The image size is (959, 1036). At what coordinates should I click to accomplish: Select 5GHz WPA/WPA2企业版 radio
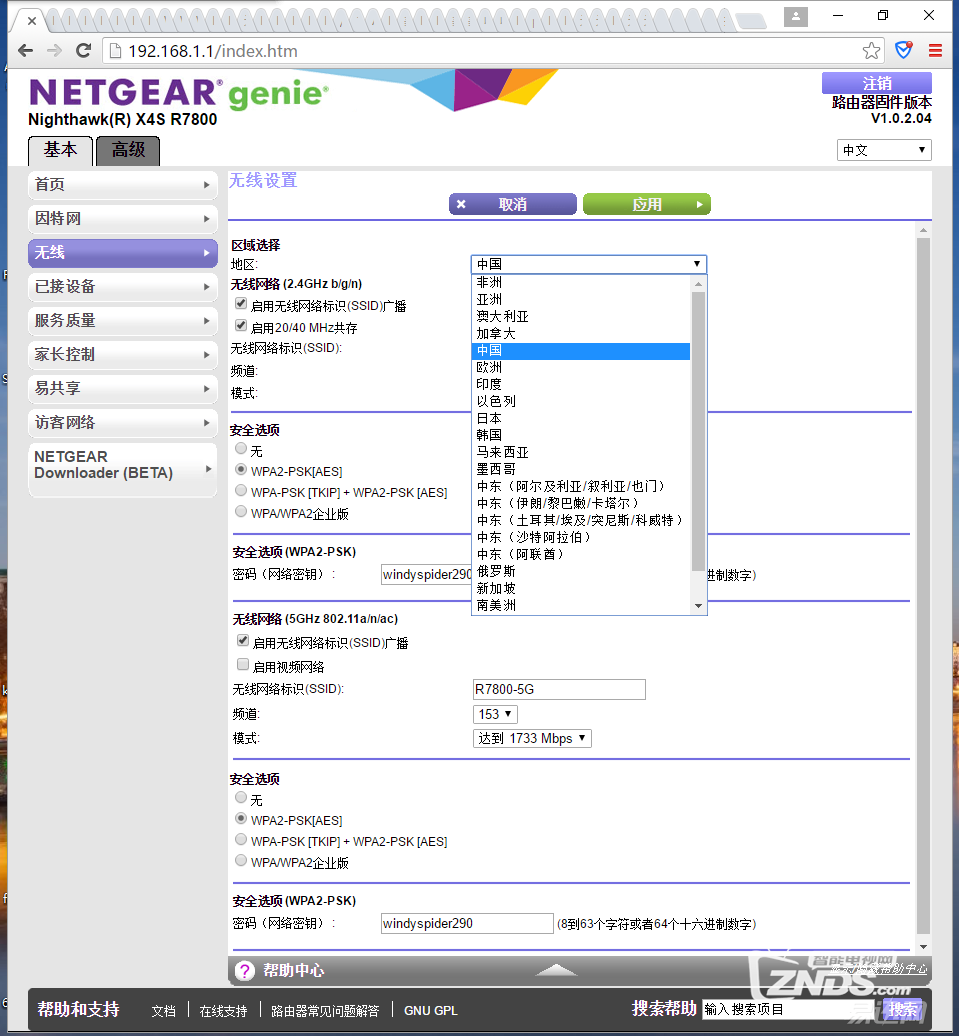click(x=241, y=861)
